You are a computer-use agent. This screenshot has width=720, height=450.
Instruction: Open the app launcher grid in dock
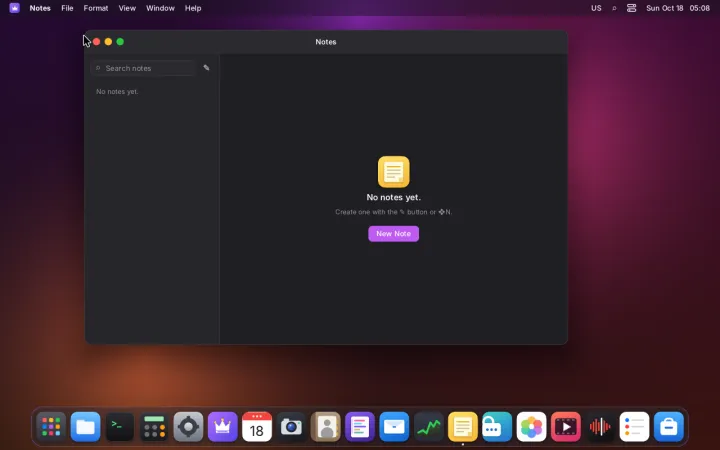(51, 427)
